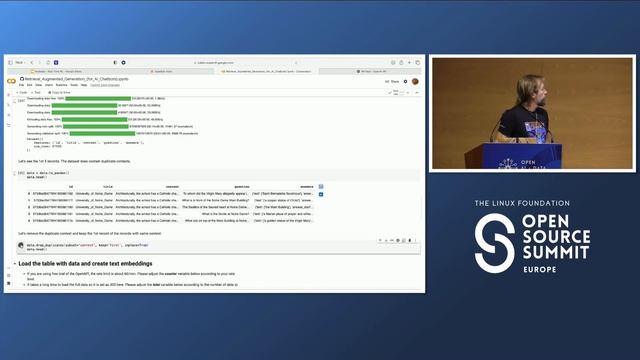The height and width of the screenshot is (360, 640).
Task: Open the Edit menu
Action: click(x=29, y=85)
